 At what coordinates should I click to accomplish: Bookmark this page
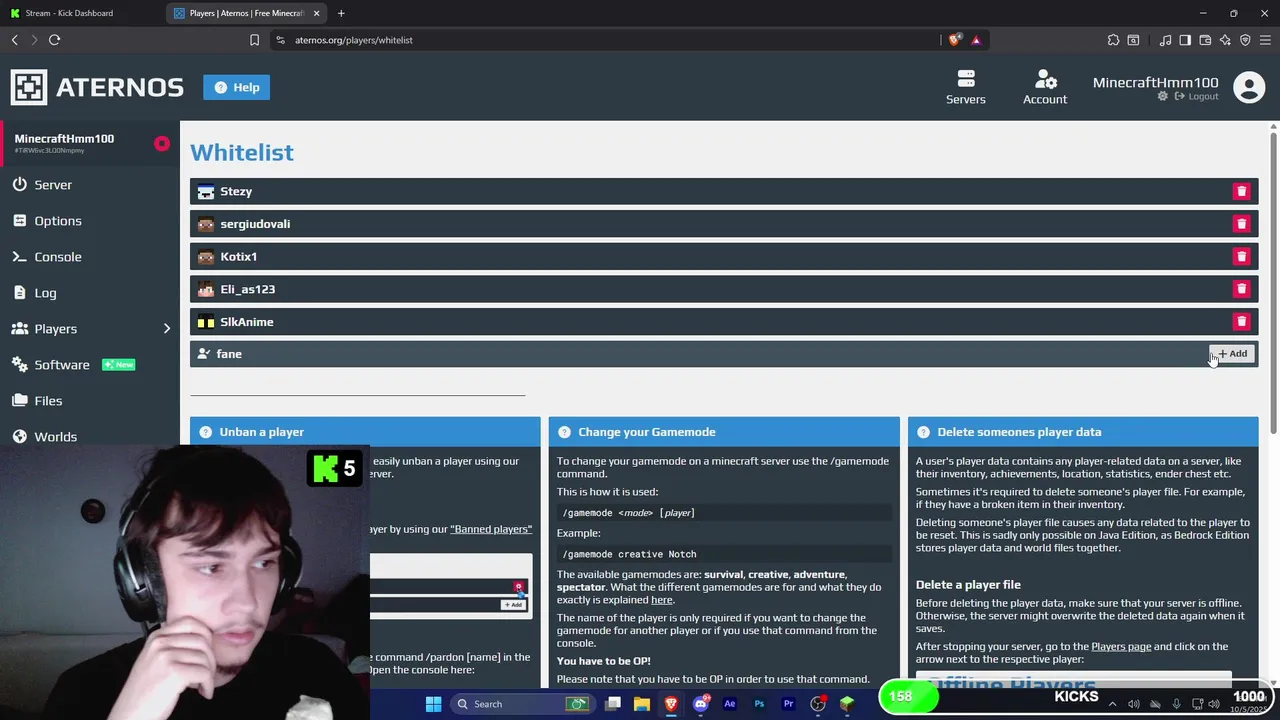pos(254,40)
